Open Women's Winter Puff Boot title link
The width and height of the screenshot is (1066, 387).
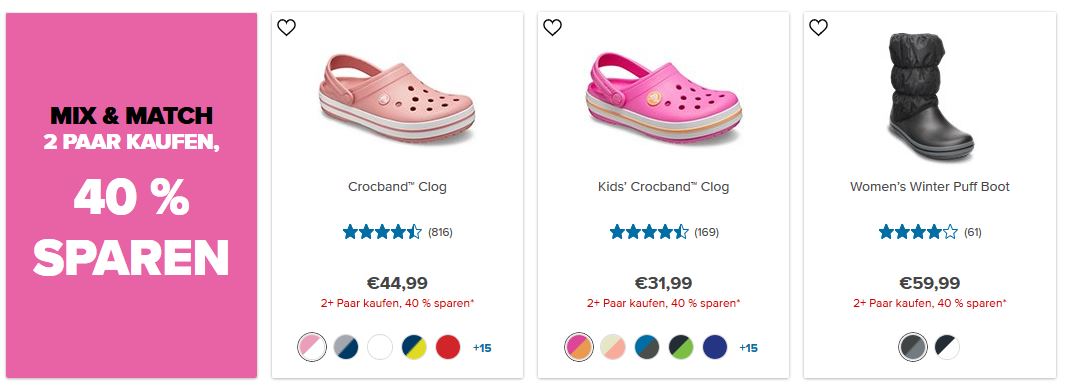coord(929,186)
